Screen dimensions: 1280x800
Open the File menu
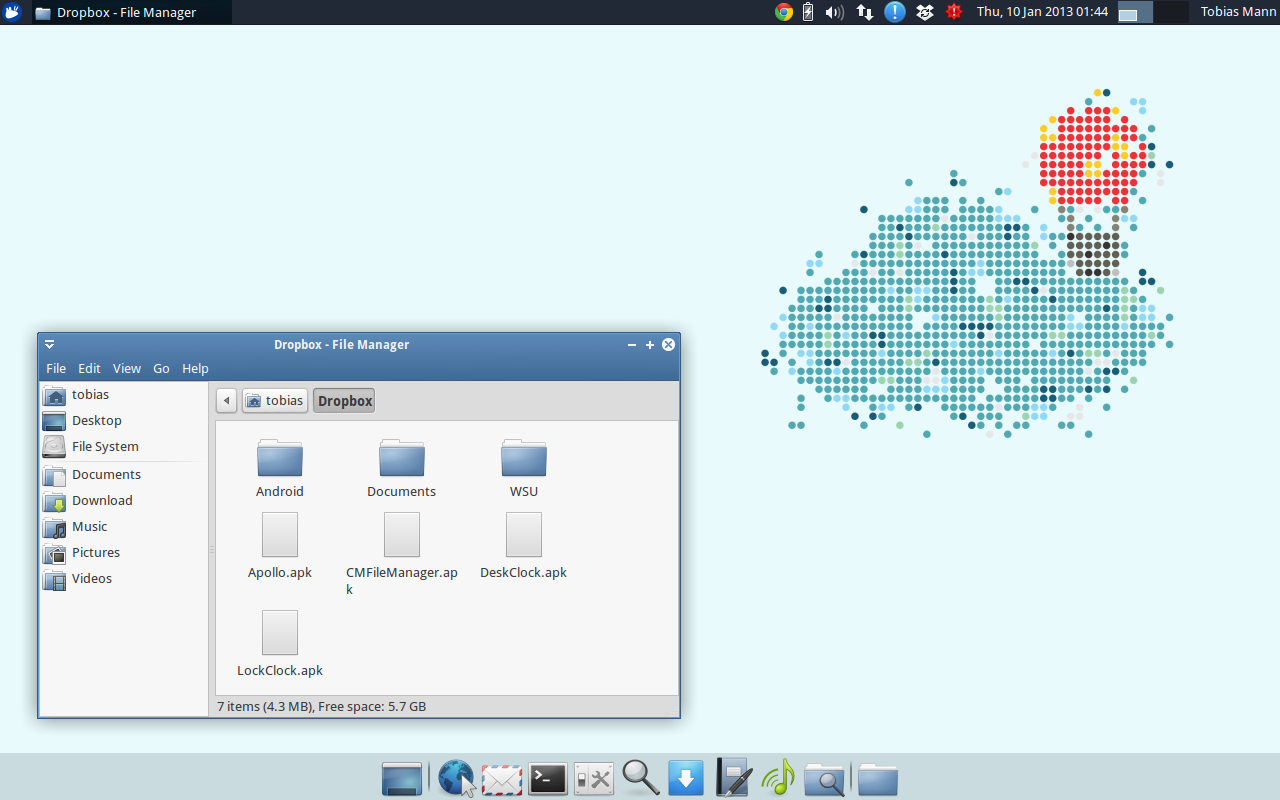[56, 369]
